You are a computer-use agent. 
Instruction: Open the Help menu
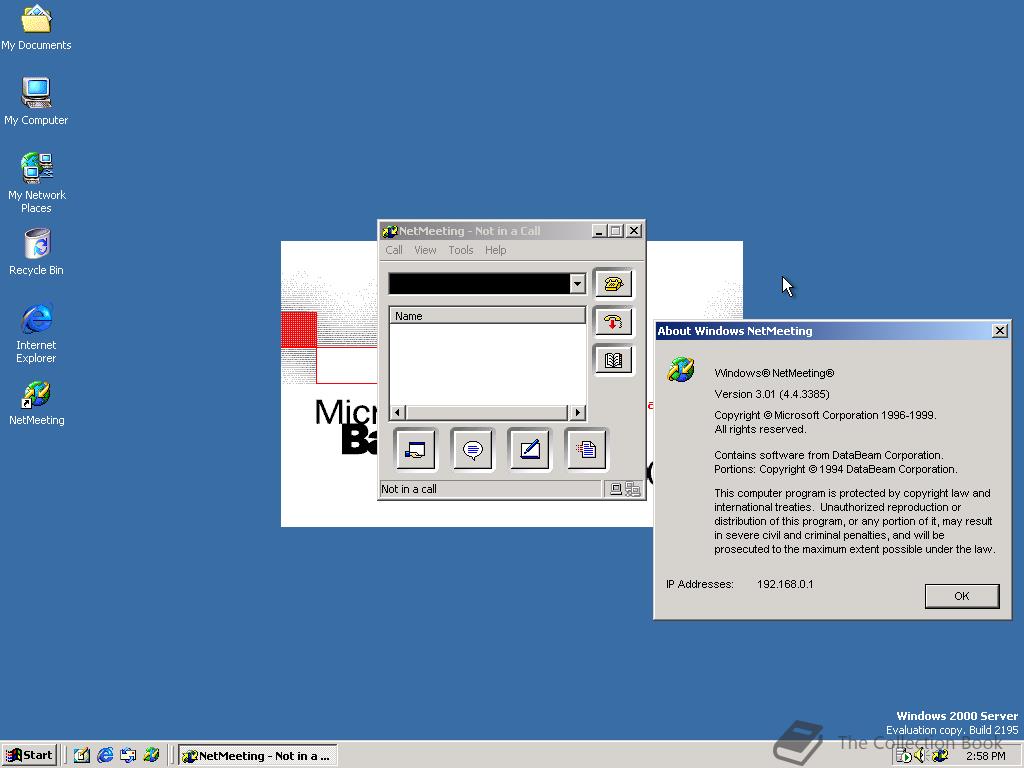[x=496, y=250]
